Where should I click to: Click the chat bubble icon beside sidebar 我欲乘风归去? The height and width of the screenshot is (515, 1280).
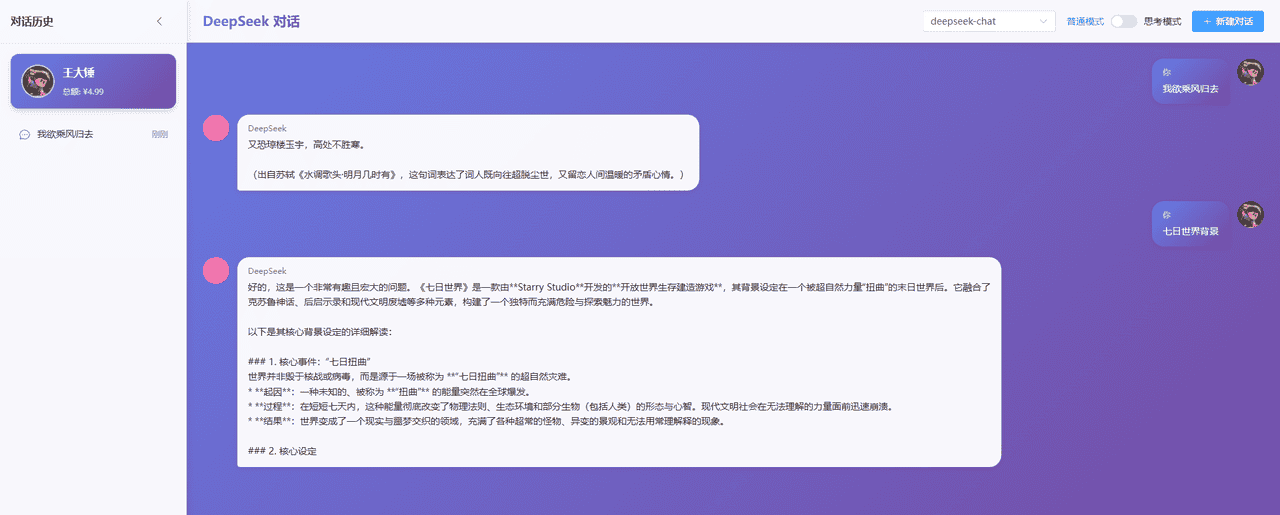[x=24, y=134]
